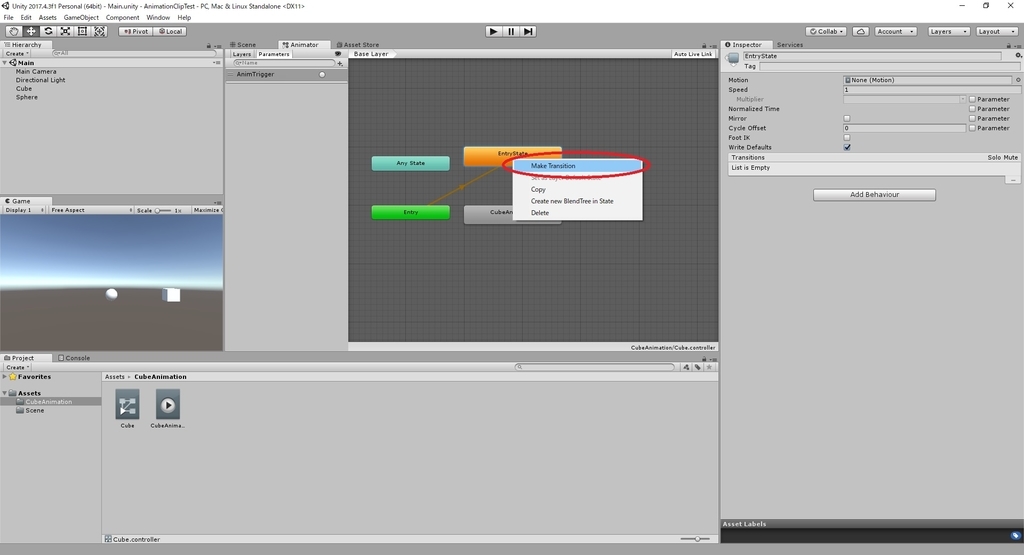Open the Layout dropdown
The width and height of the screenshot is (1024, 555).
pyautogui.click(x=996, y=31)
